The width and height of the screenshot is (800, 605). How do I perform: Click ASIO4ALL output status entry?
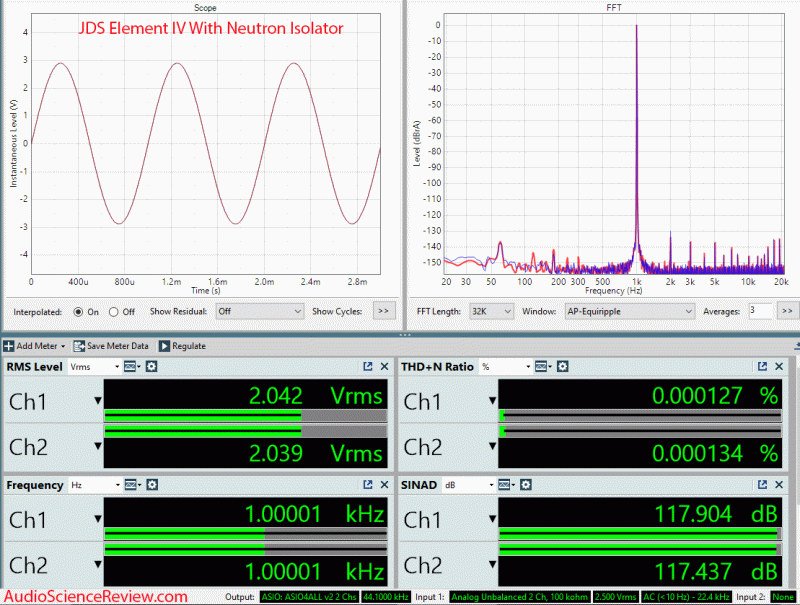pyautogui.click(x=309, y=597)
